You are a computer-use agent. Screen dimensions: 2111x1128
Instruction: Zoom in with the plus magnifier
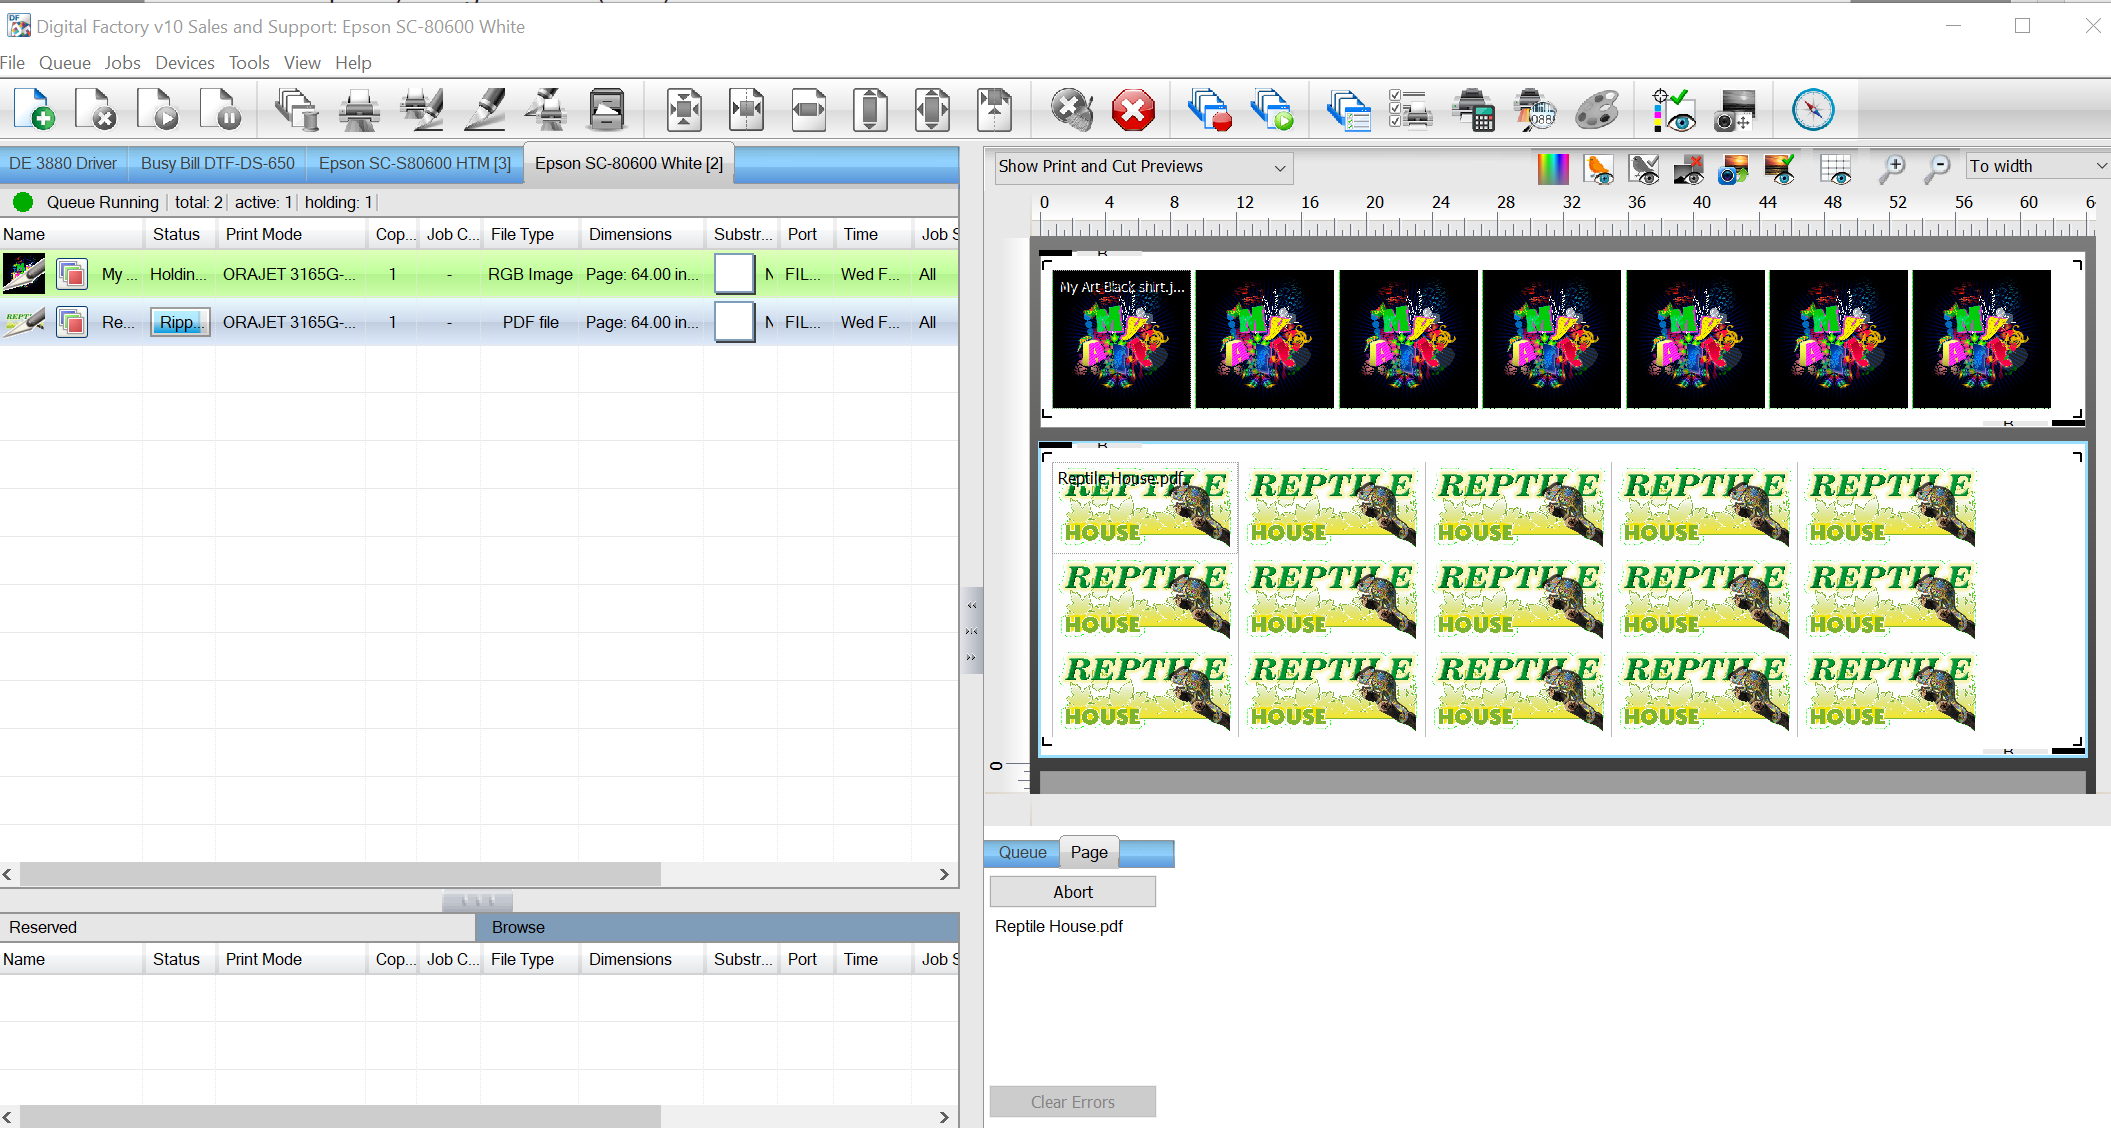(x=1892, y=168)
